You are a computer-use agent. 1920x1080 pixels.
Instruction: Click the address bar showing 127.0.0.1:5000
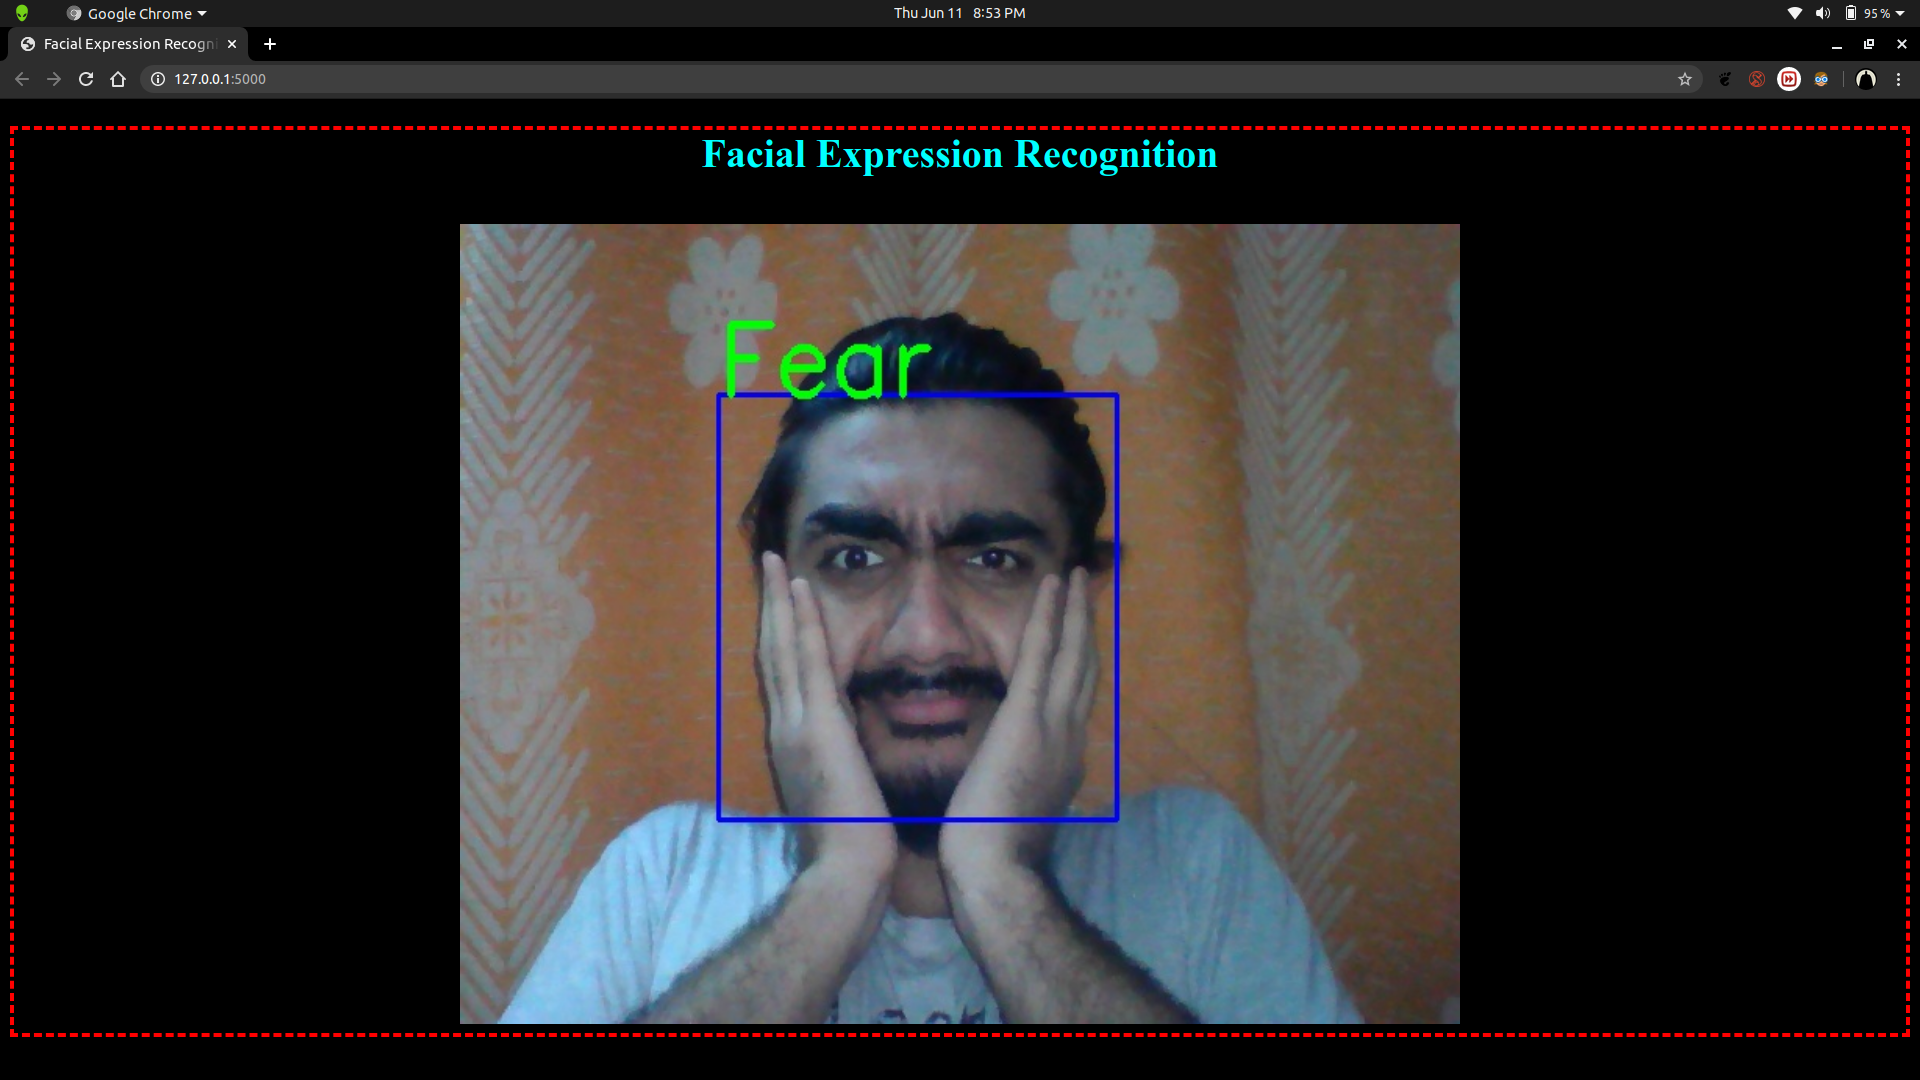point(900,79)
